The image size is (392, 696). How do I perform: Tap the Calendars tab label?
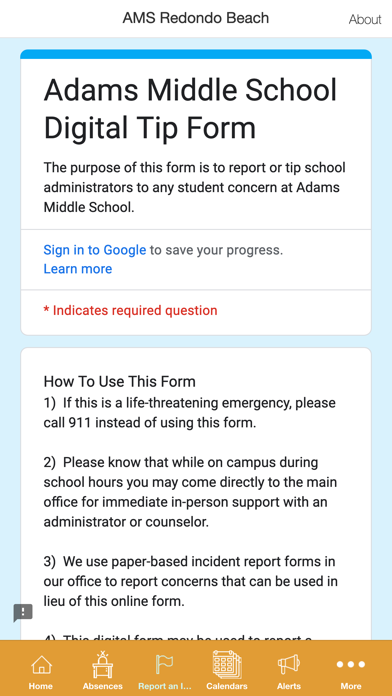pyautogui.click(x=227, y=686)
